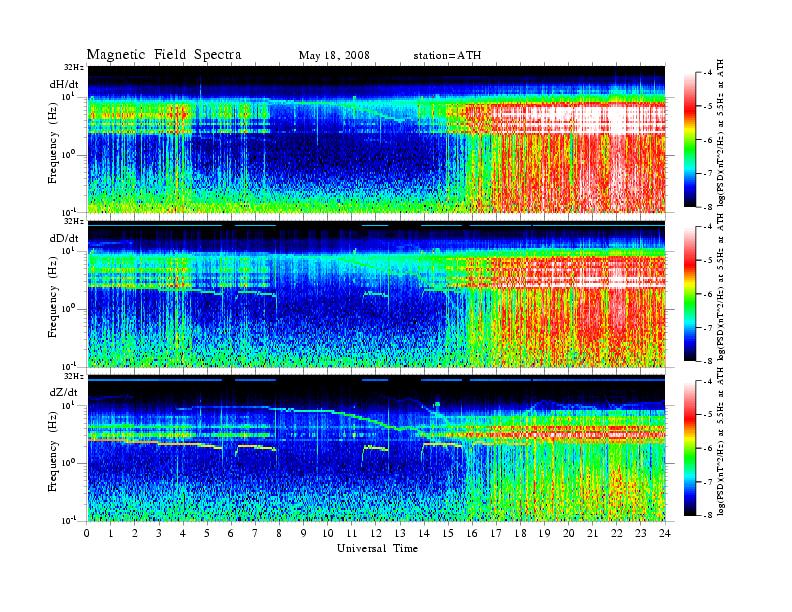
Task: Click the time axis tick label '4'
Action: pyautogui.click(x=183, y=533)
